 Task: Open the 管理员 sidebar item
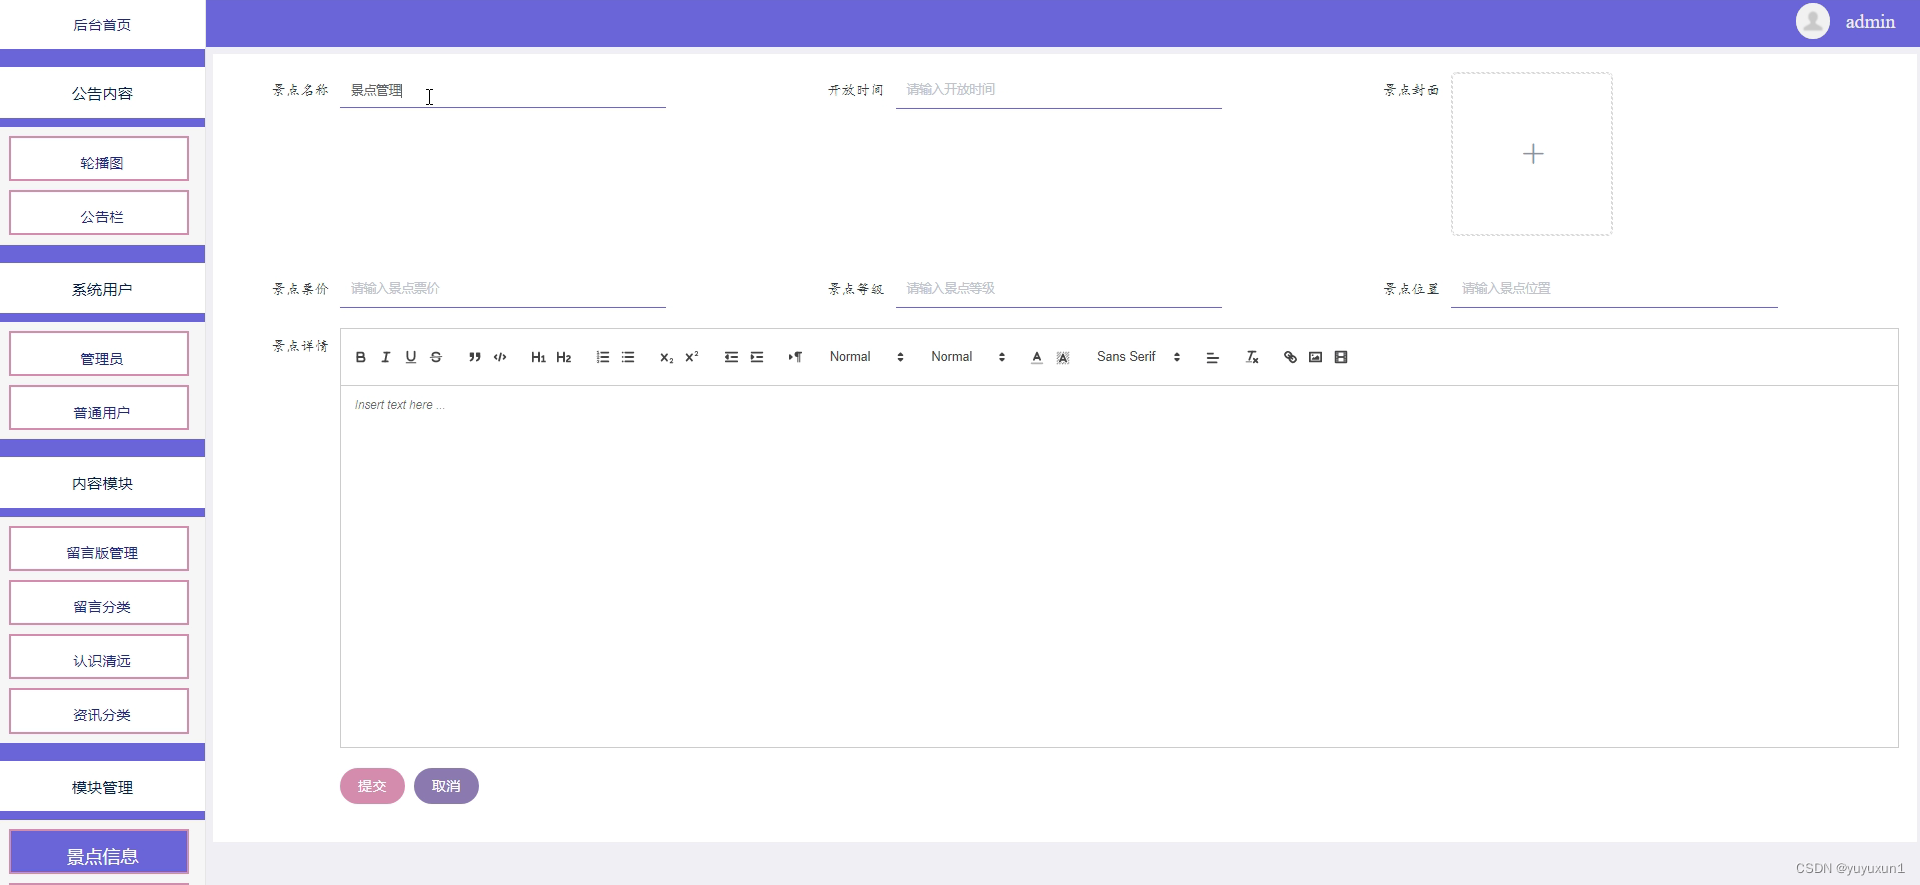[x=99, y=354]
